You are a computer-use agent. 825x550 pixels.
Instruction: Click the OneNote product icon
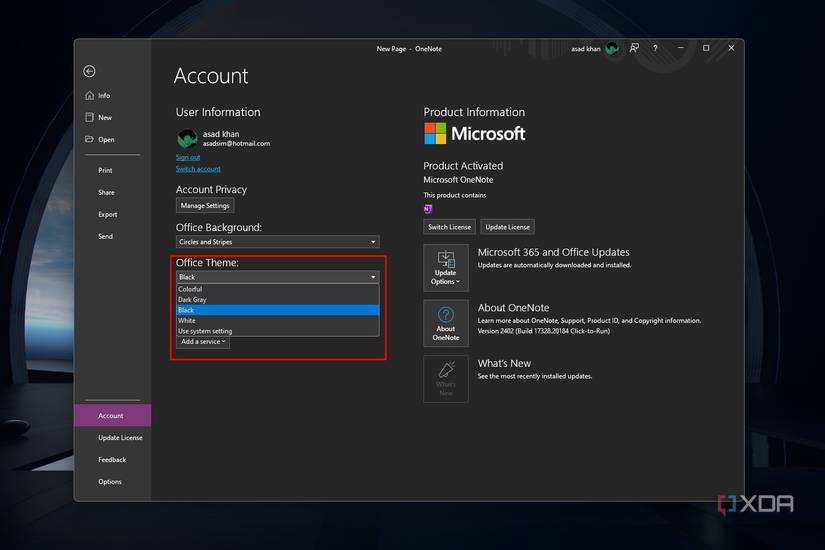pyautogui.click(x=428, y=209)
